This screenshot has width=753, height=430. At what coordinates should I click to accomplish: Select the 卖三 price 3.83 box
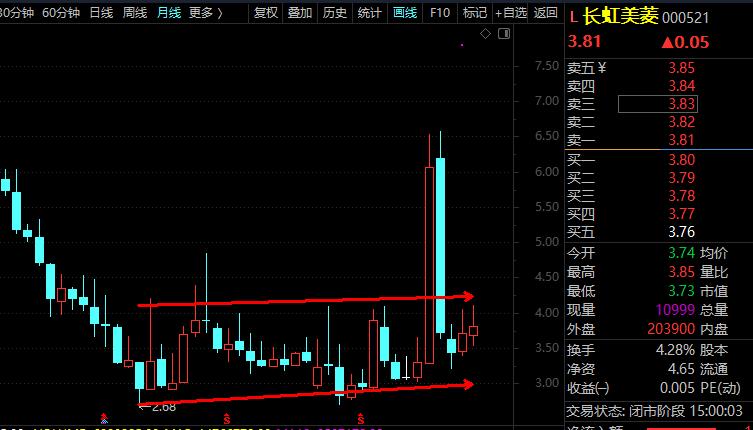[x=657, y=104]
